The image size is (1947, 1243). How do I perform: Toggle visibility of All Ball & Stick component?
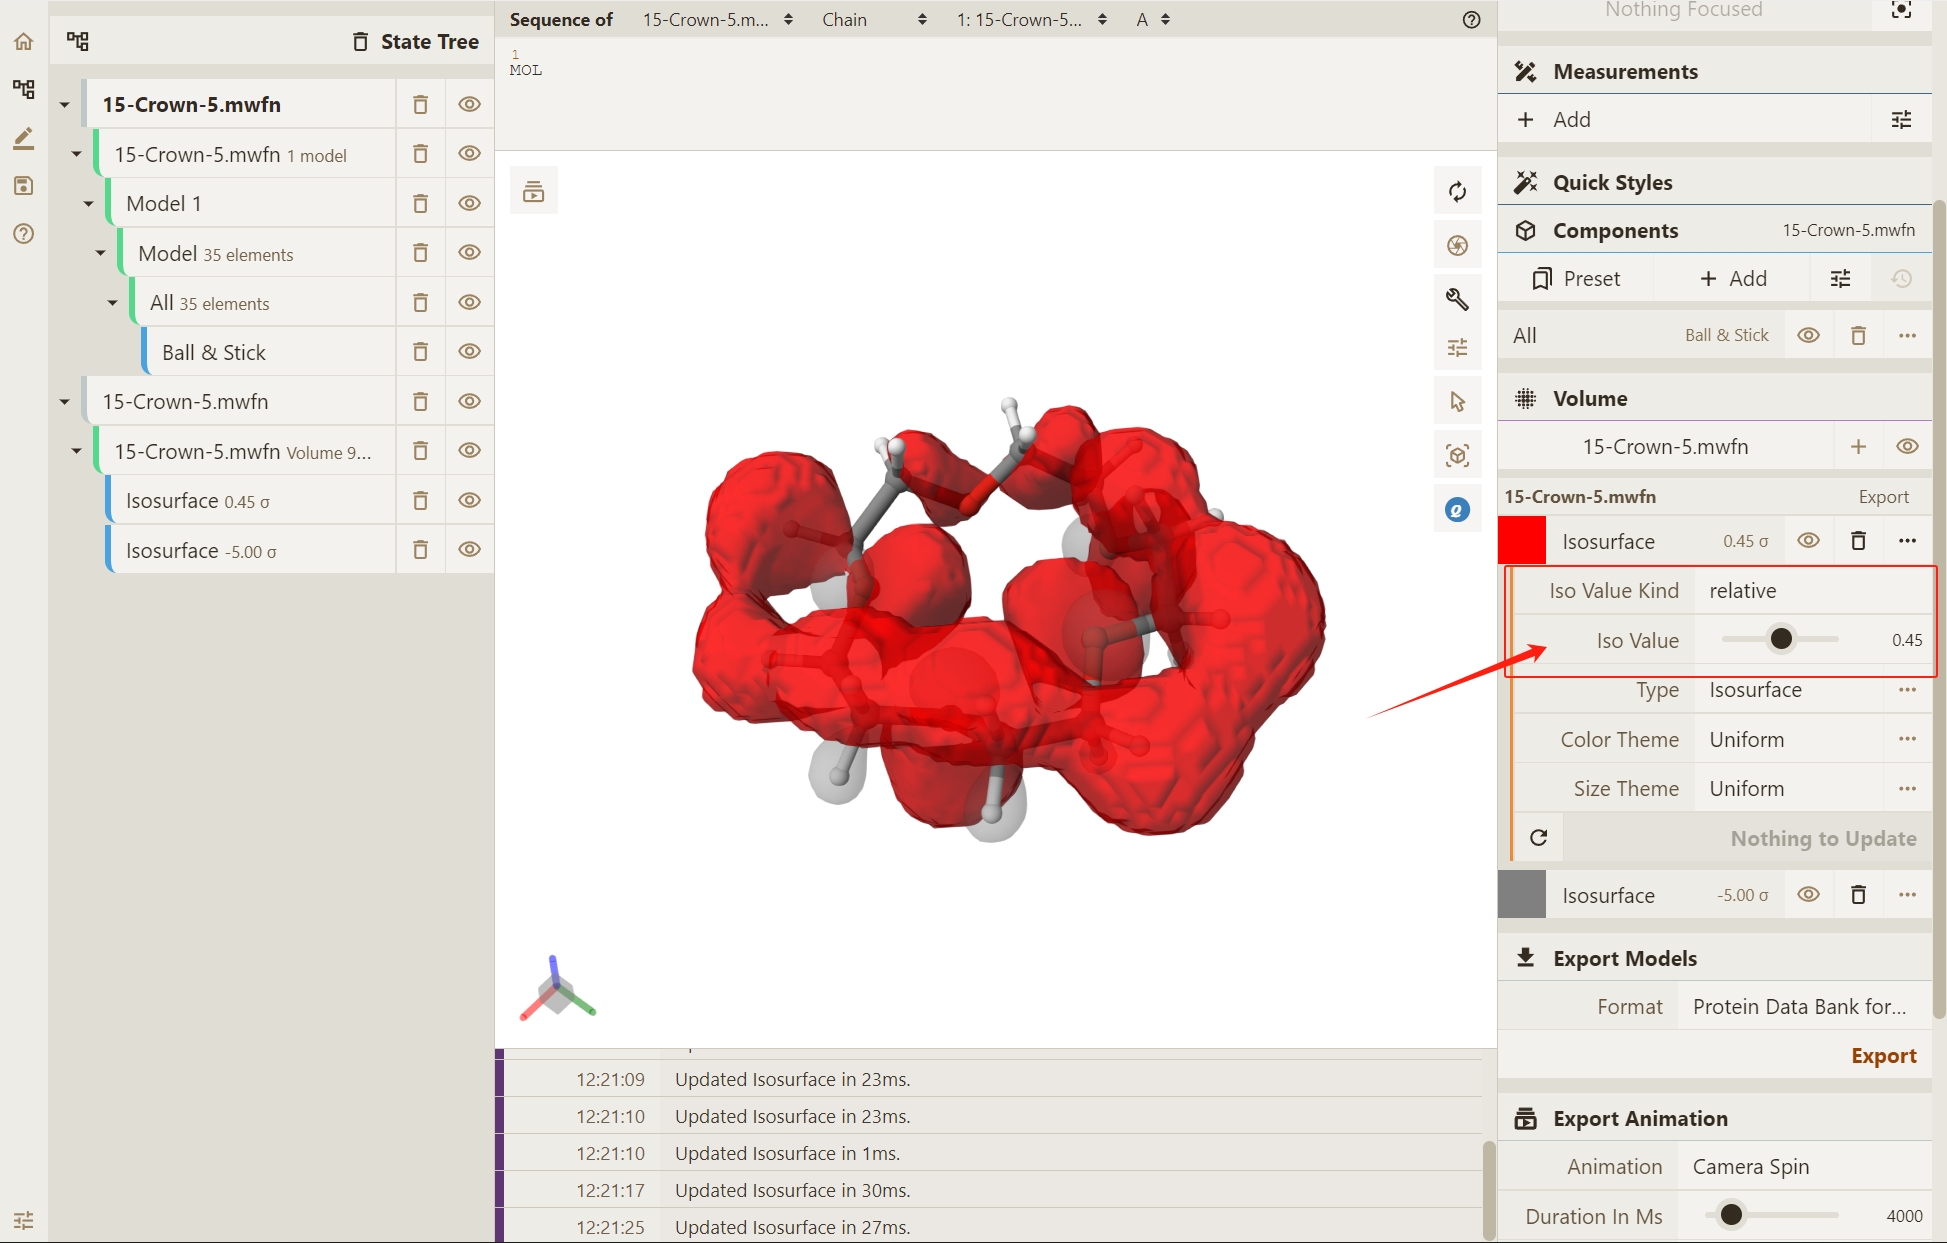pyautogui.click(x=1808, y=336)
